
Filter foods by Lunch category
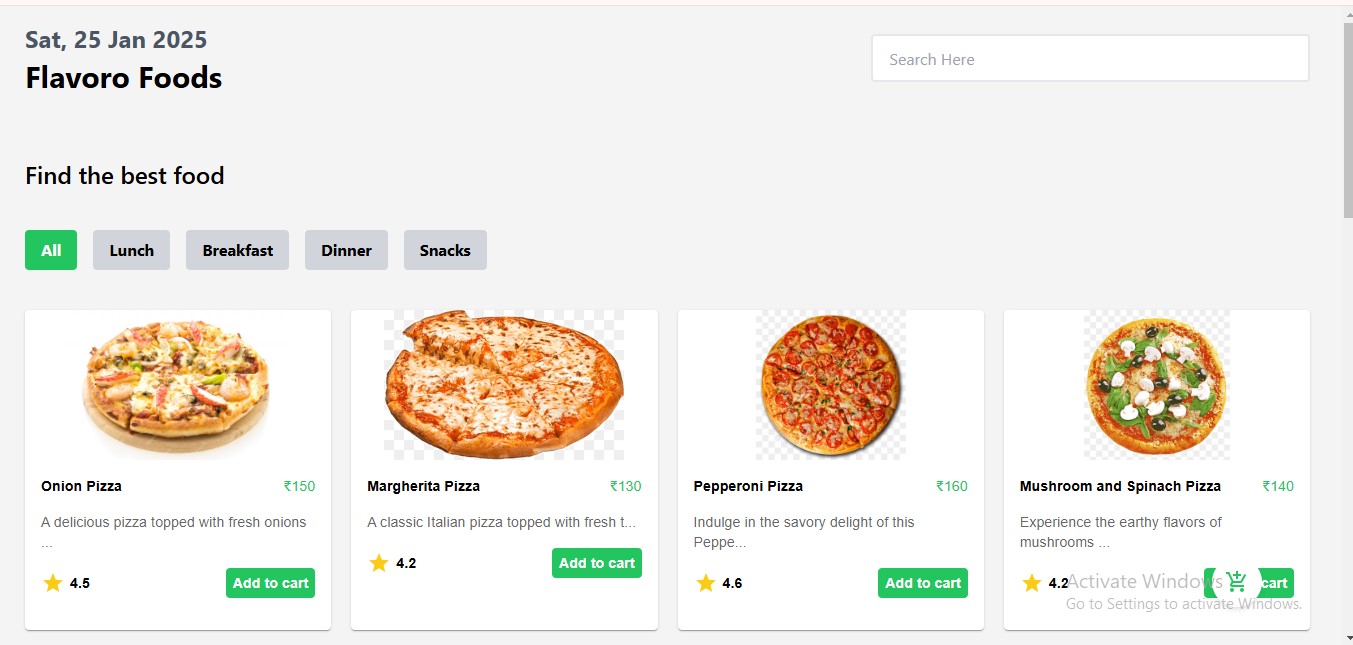(x=131, y=250)
